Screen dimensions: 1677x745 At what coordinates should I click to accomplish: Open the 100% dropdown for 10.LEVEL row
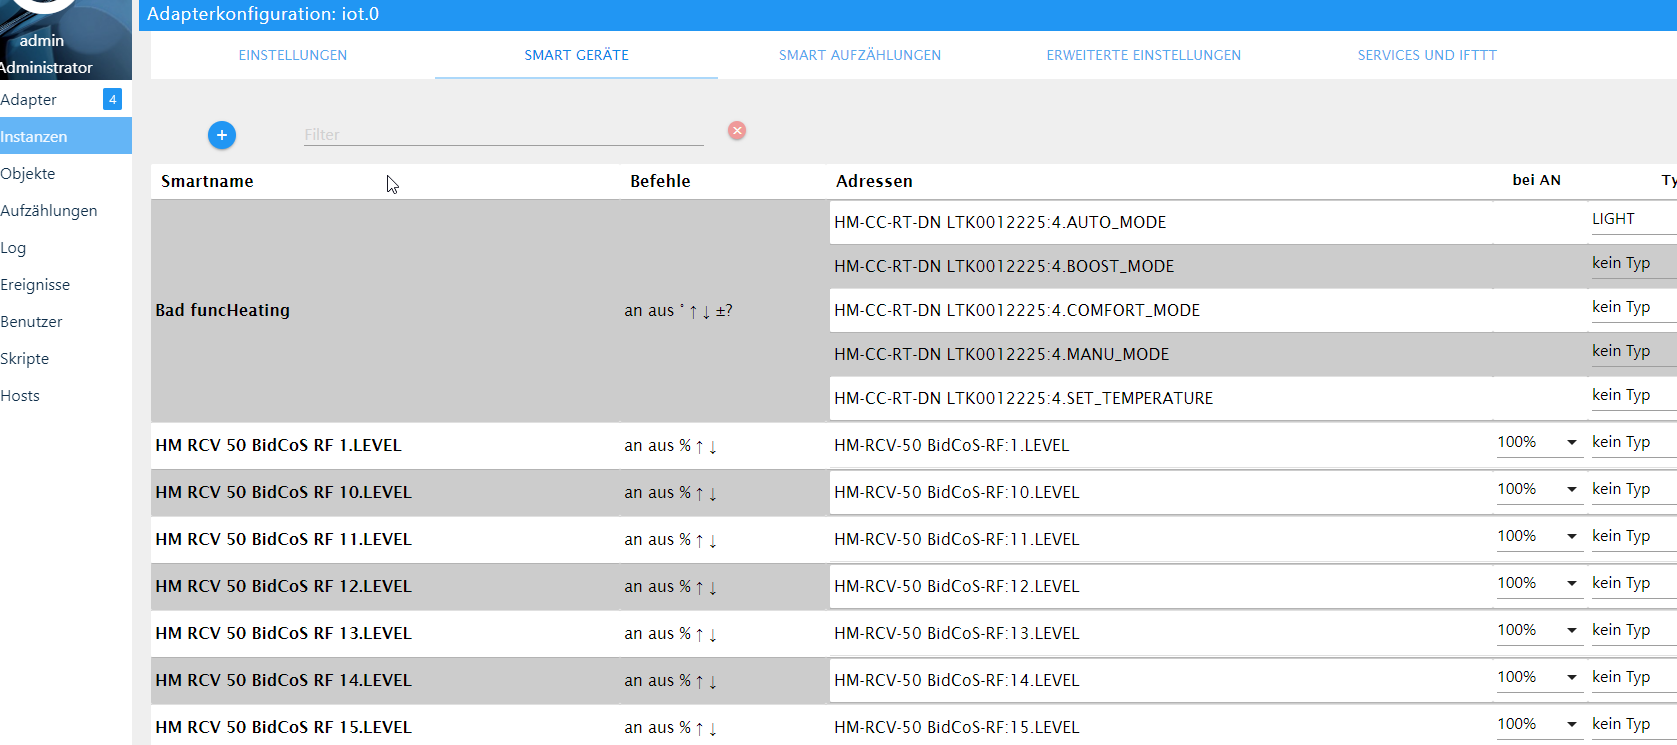(1540, 489)
